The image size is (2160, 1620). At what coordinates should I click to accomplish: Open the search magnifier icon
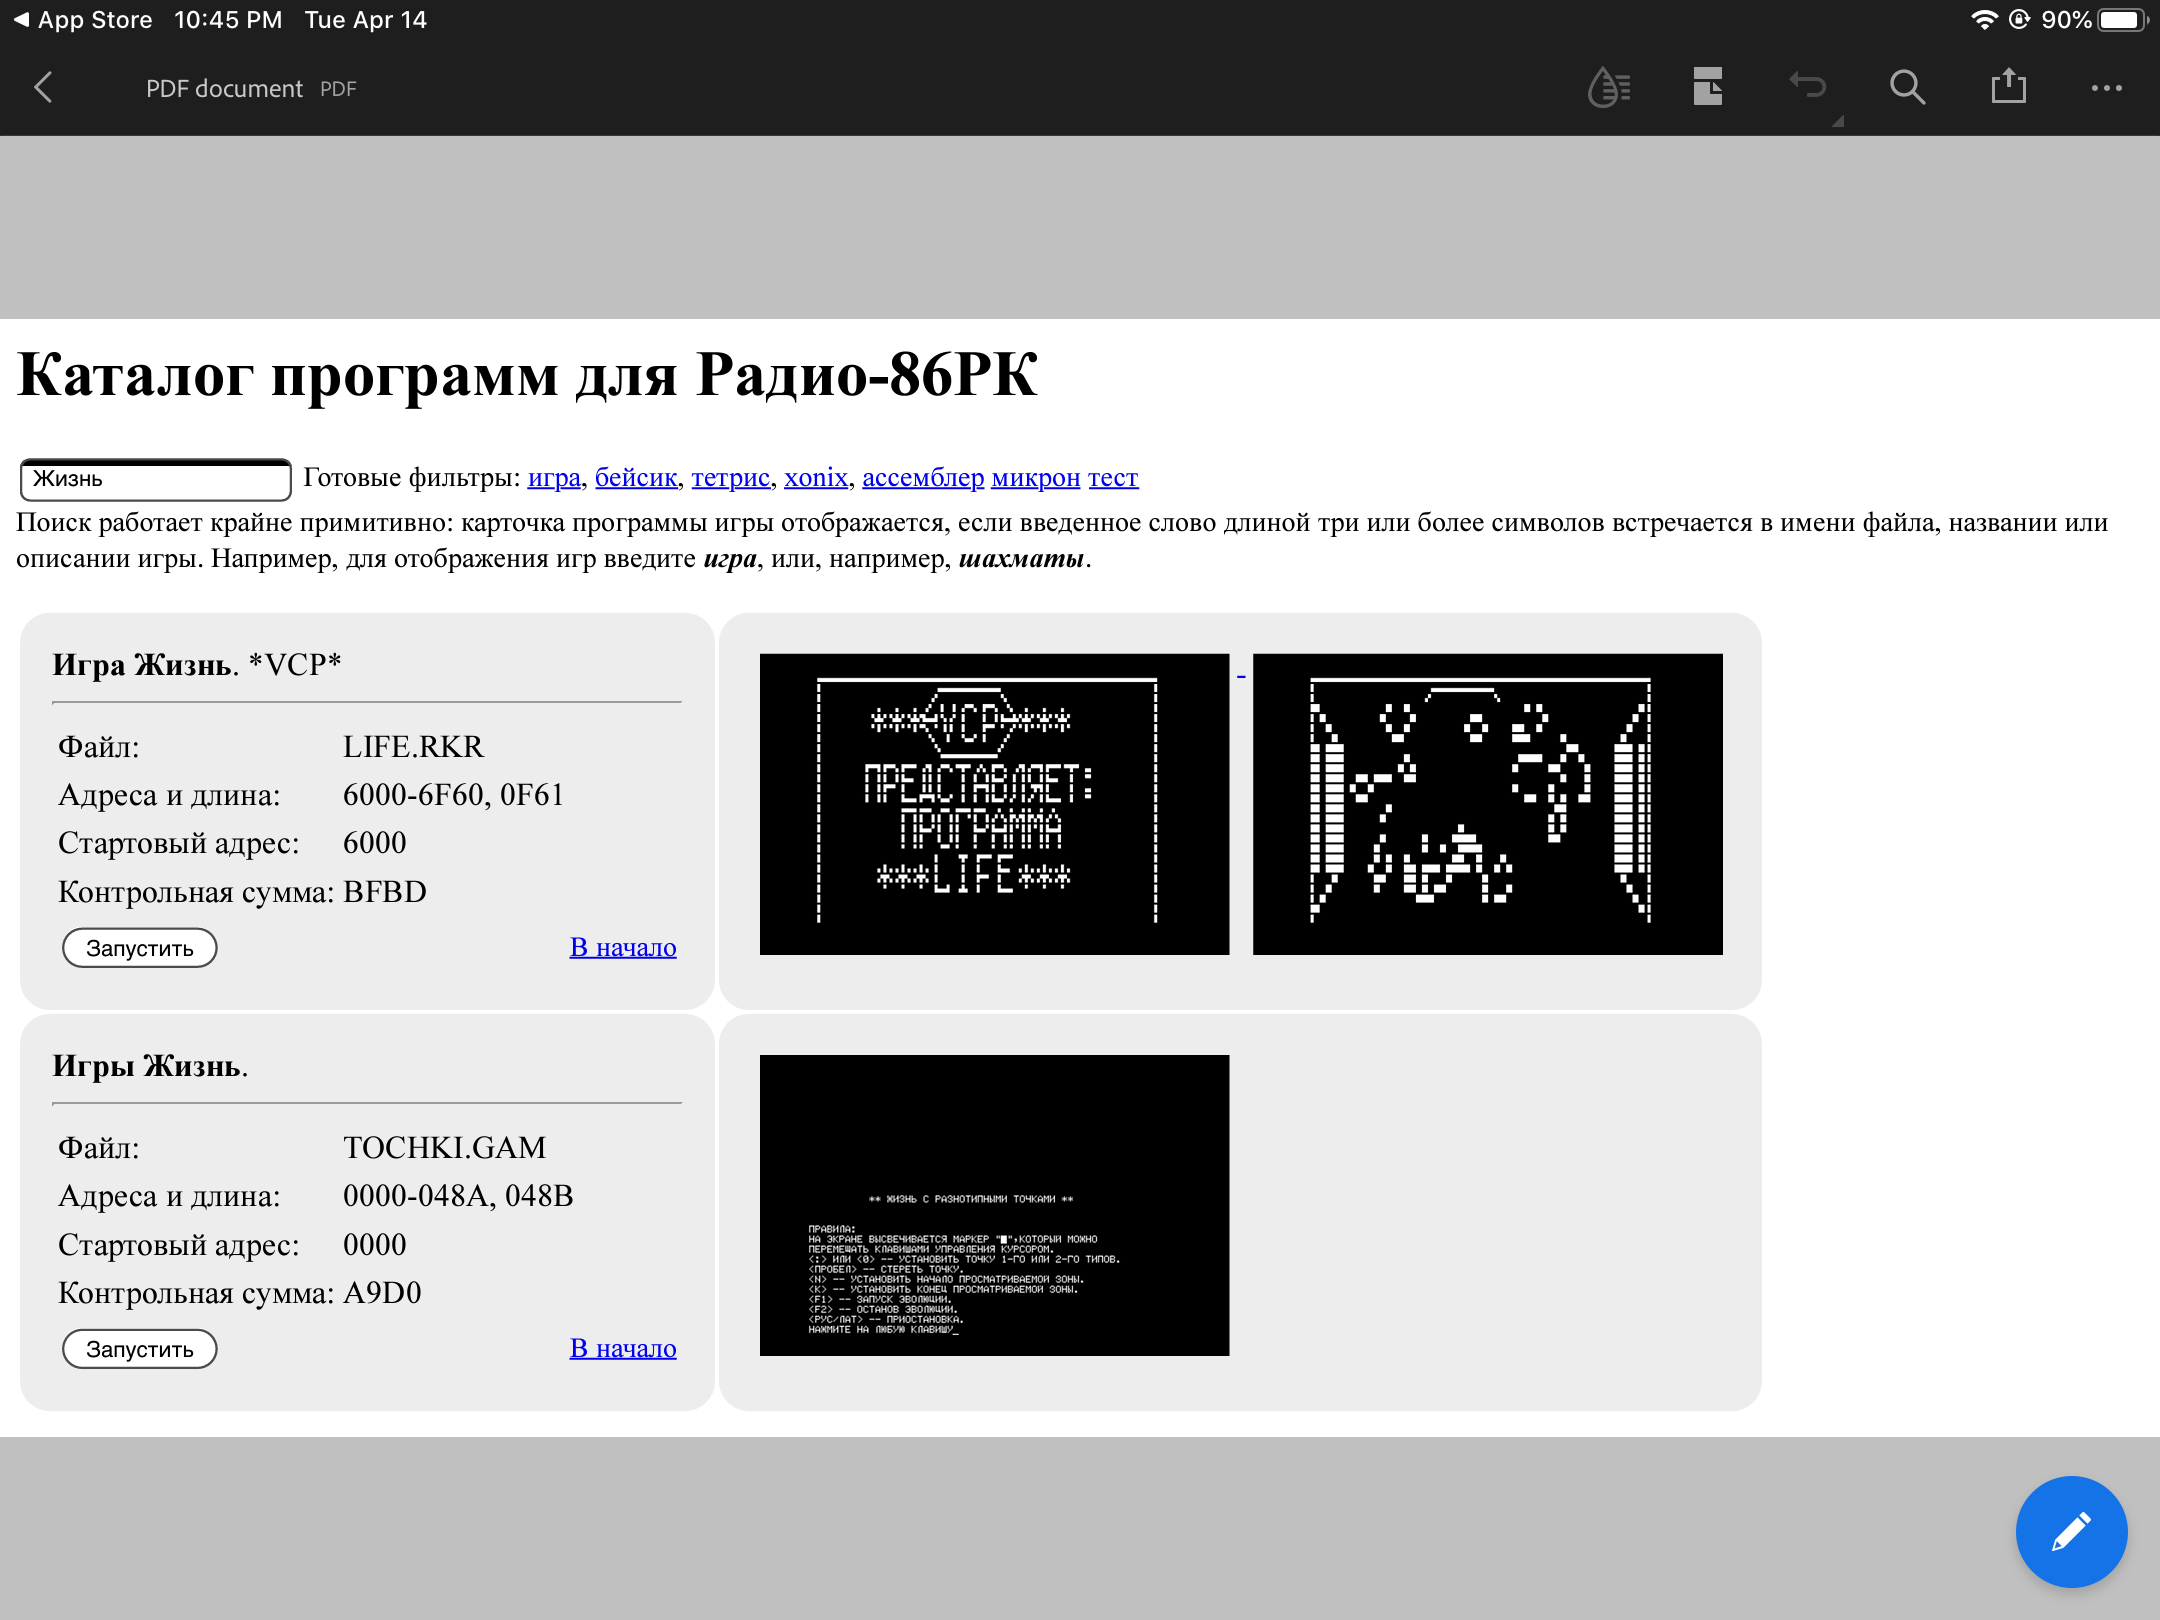[x=1907, y=88]
